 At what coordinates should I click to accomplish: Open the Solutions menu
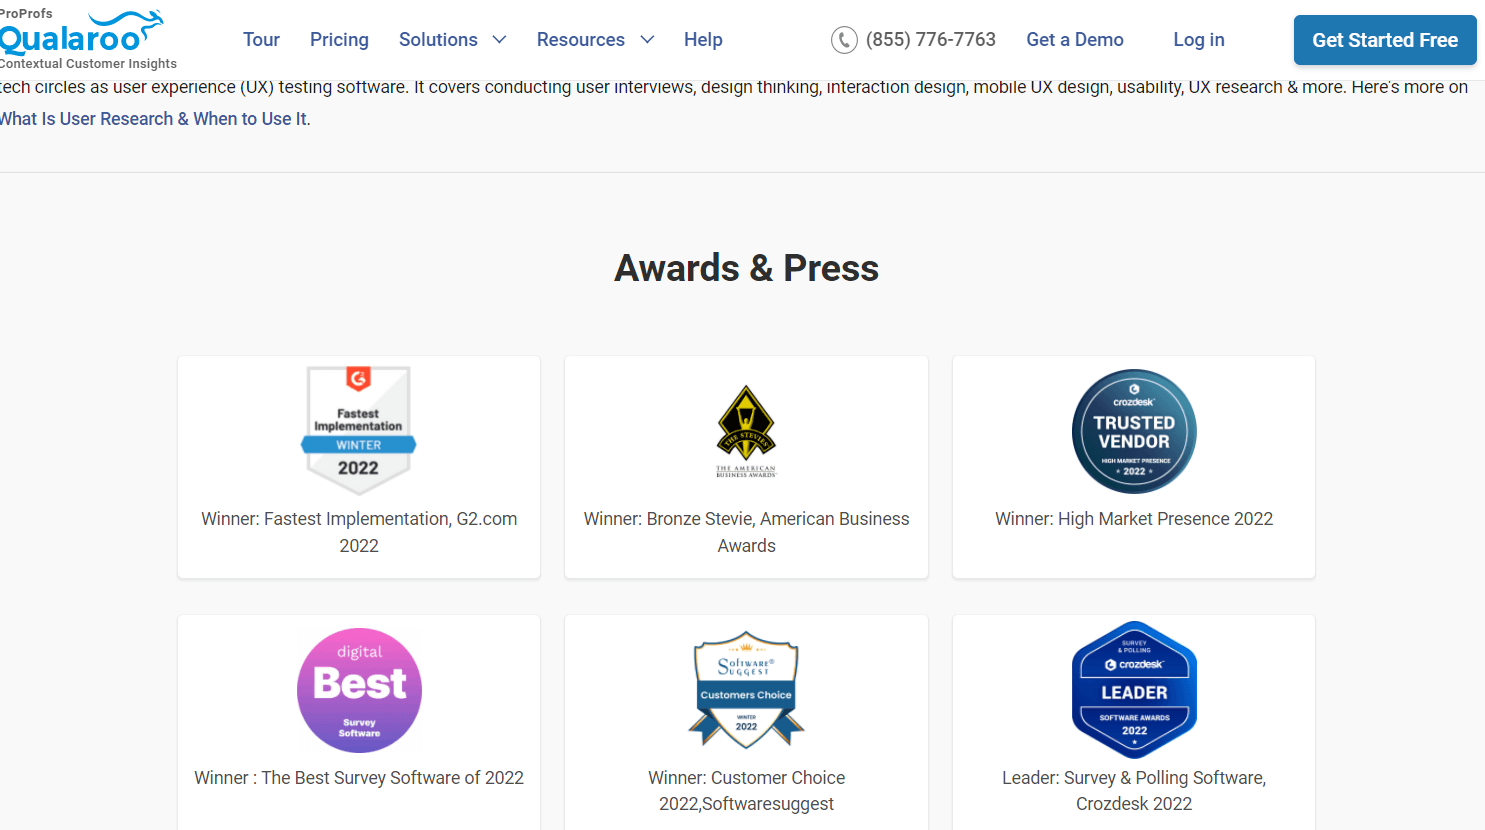[438, 40]
